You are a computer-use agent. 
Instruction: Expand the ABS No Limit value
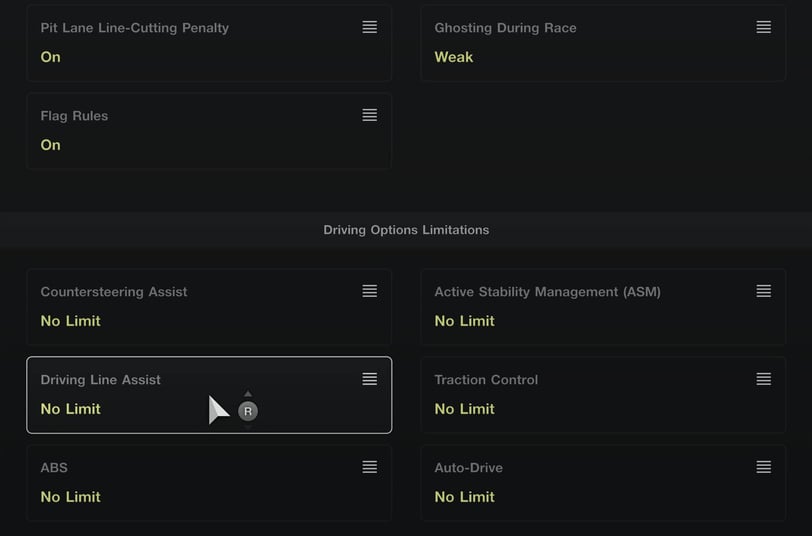point(70,497)
